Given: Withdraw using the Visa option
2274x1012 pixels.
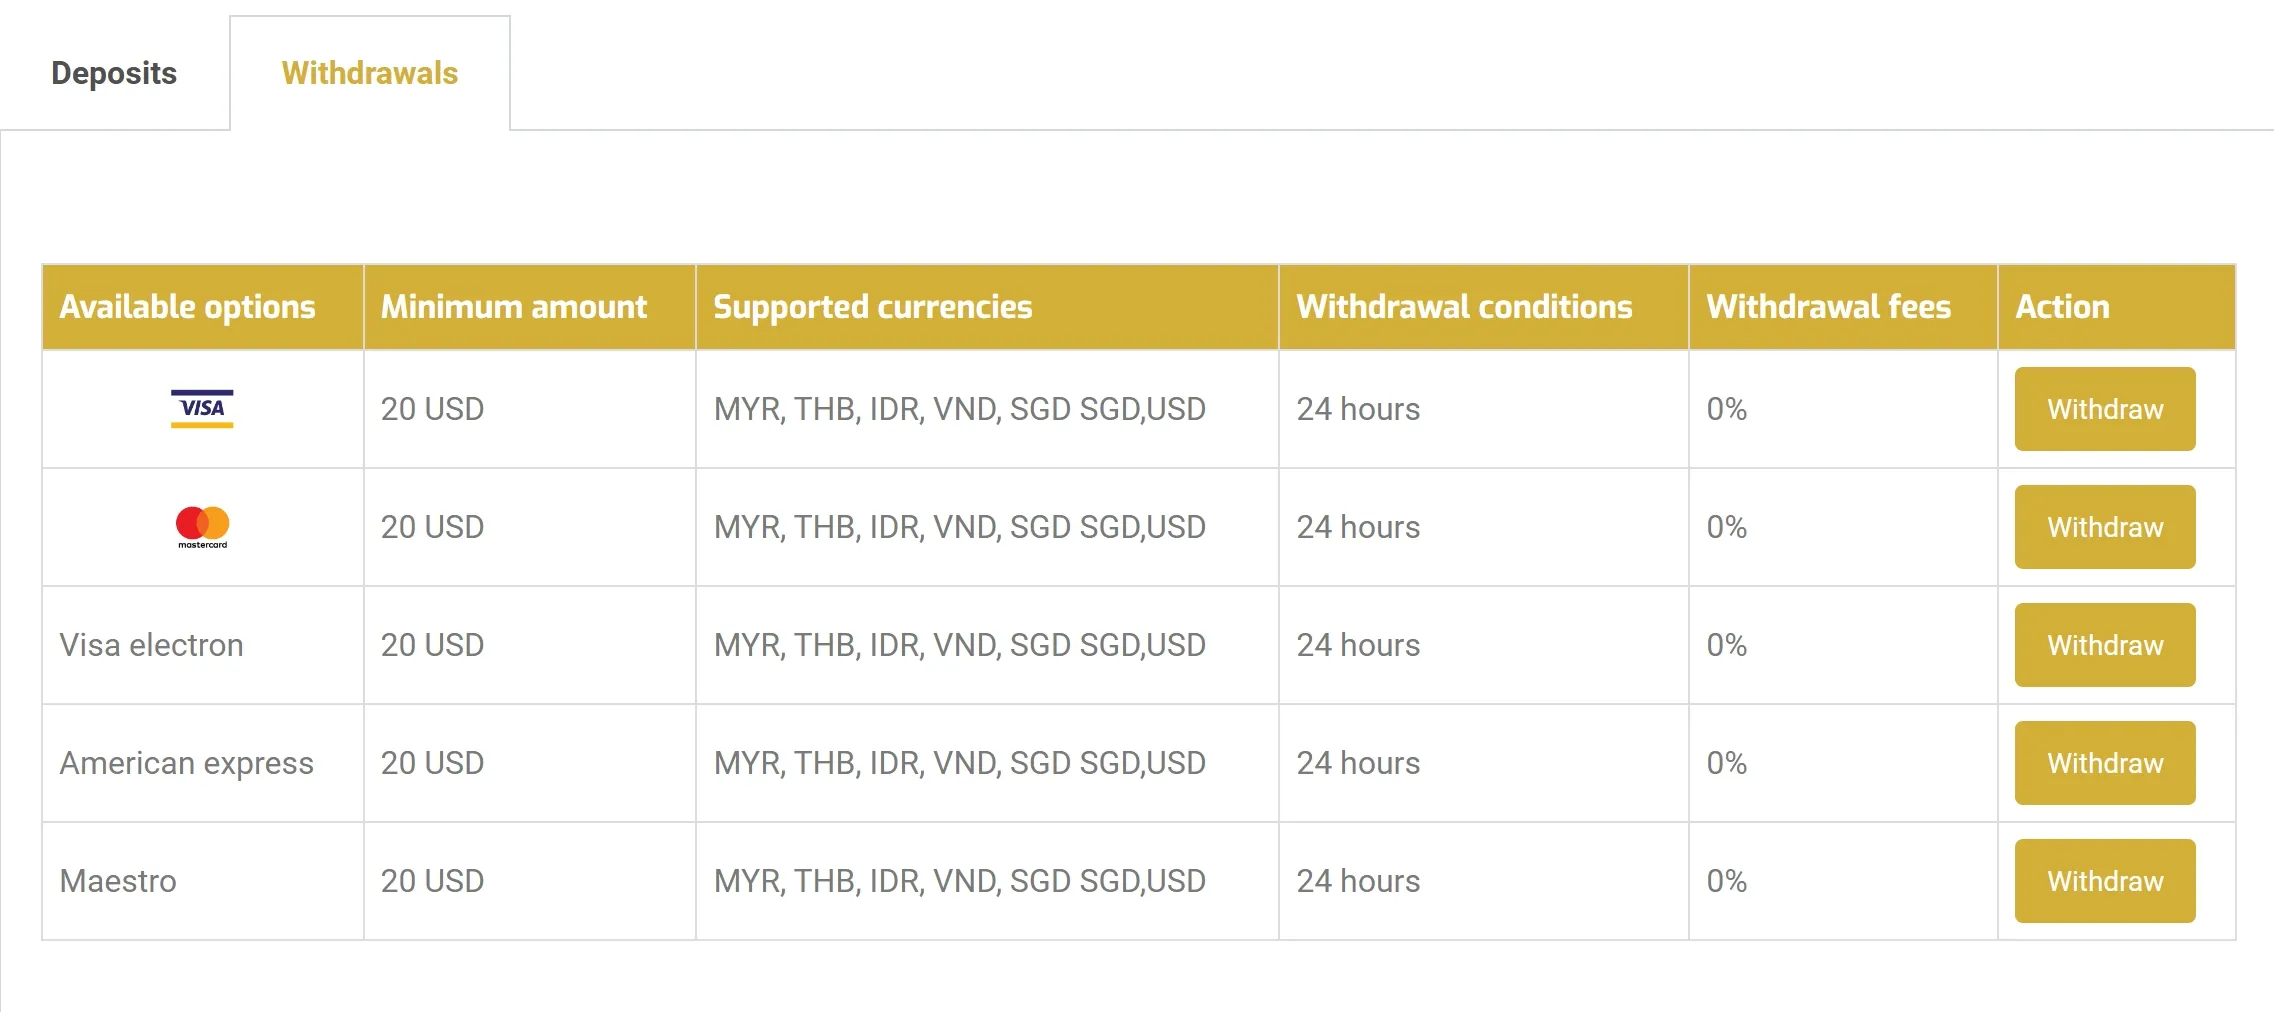Looking at the screenshot, I should 2105,409.
